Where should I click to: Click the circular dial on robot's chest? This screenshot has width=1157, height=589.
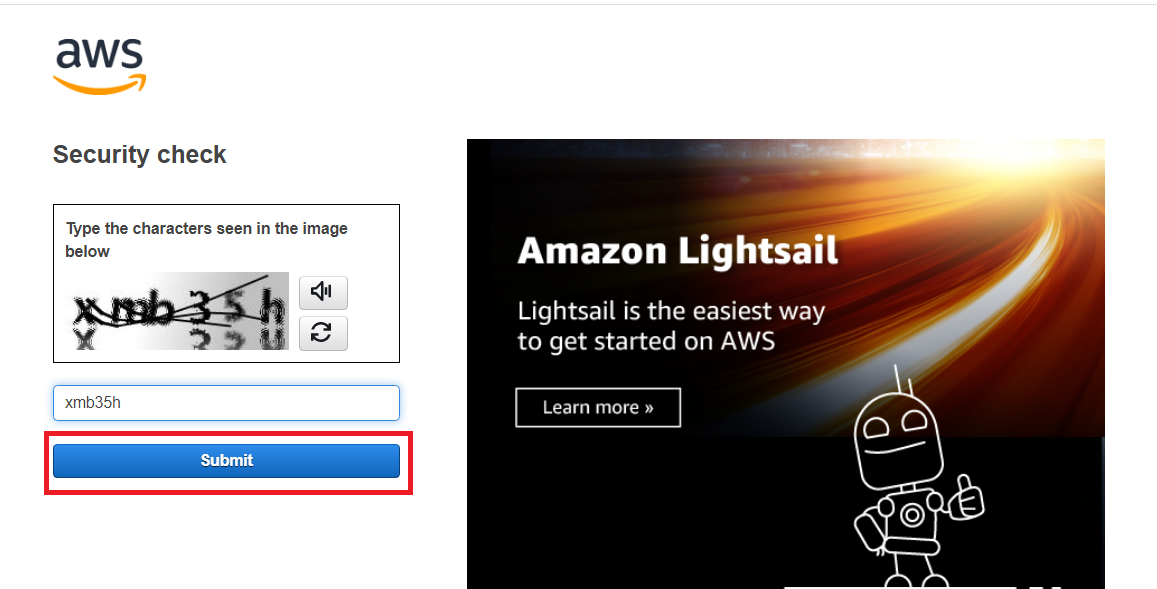point(911,515)
